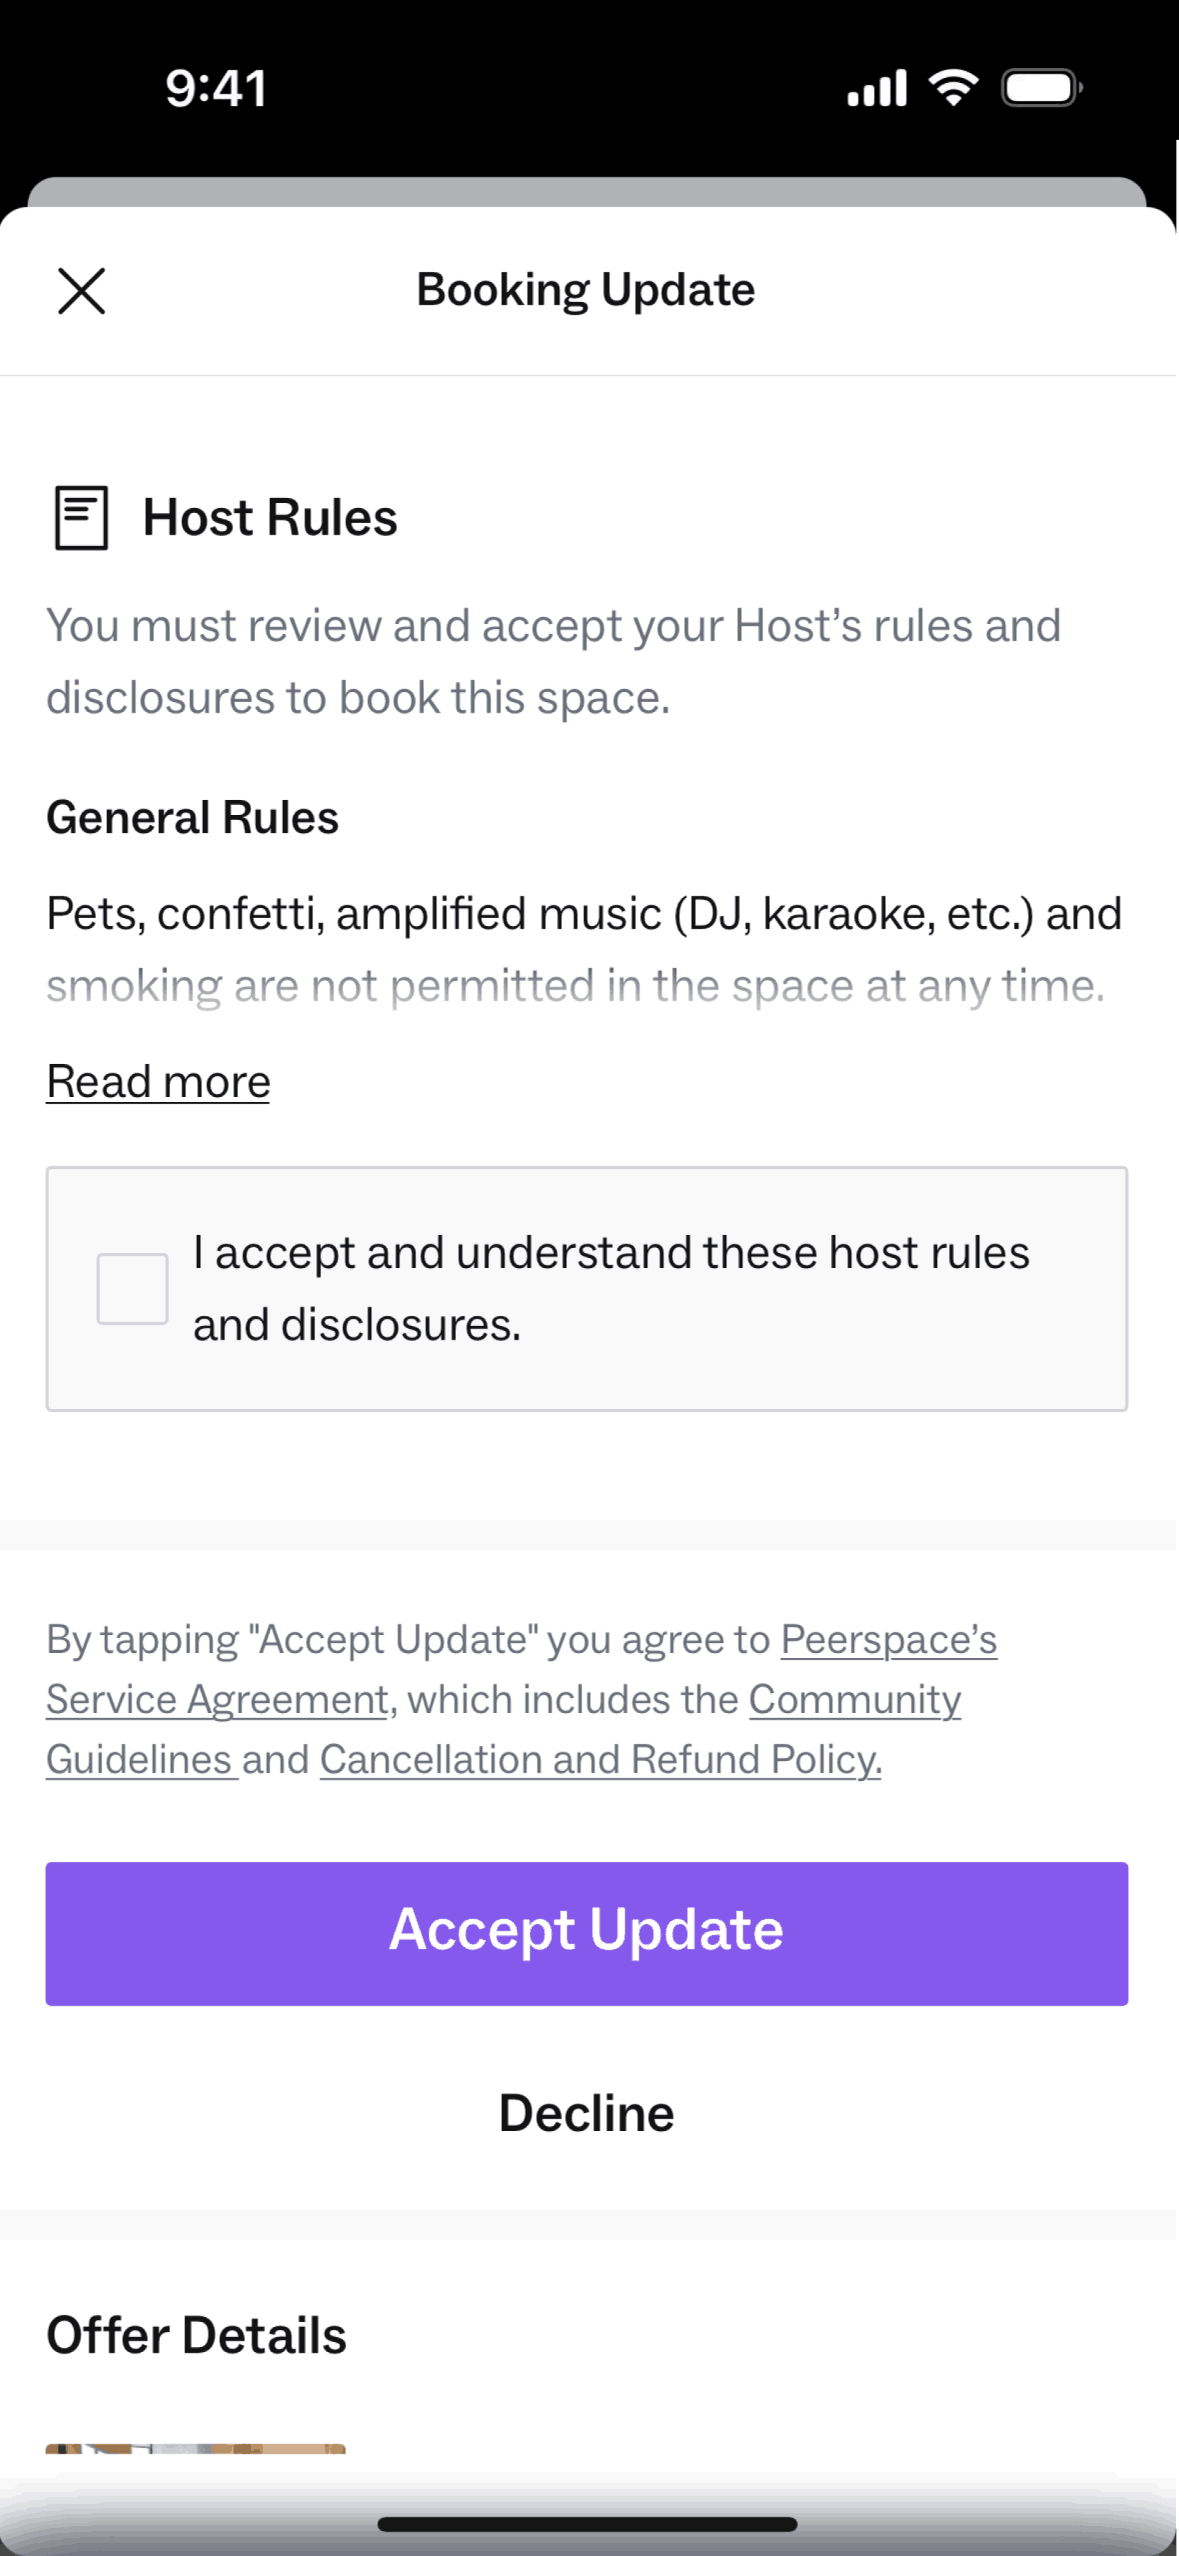1179x2556 pixels.
Task: Open Cancellation and Refund Policy link
Action: point(600,1760)
